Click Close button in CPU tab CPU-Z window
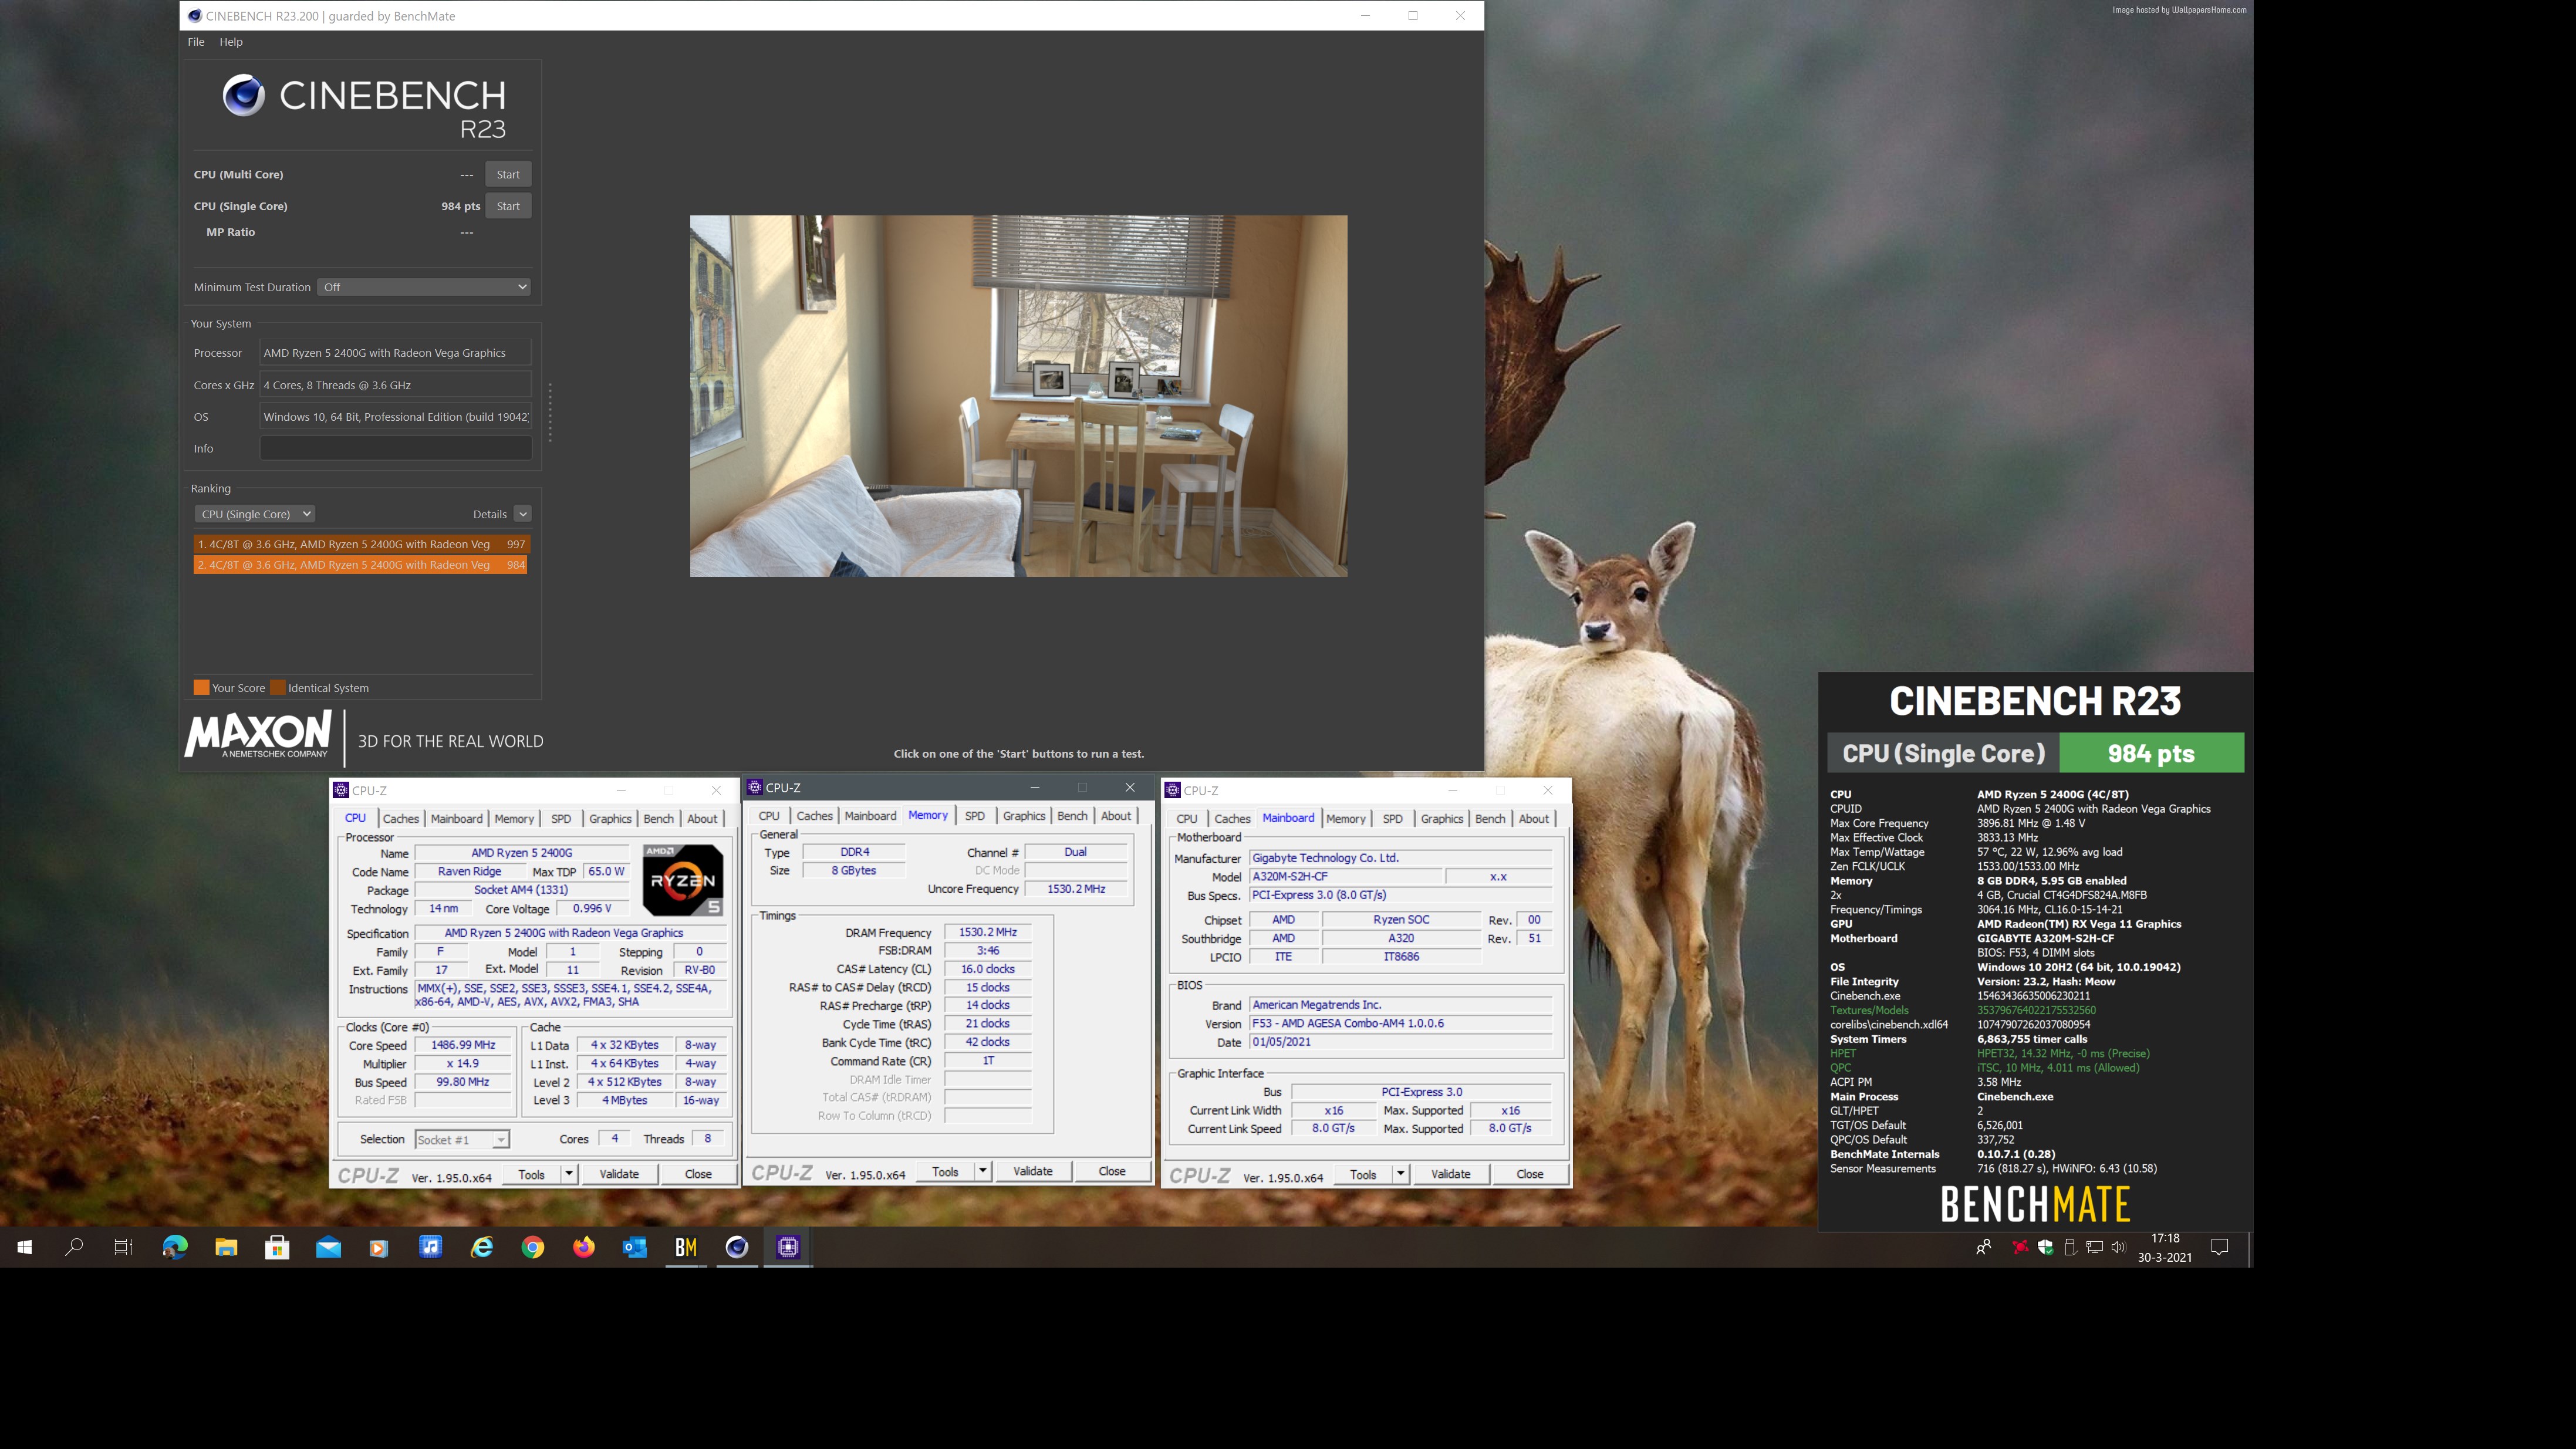This screenshot has width=2576, height=1449. (698, 1174)
